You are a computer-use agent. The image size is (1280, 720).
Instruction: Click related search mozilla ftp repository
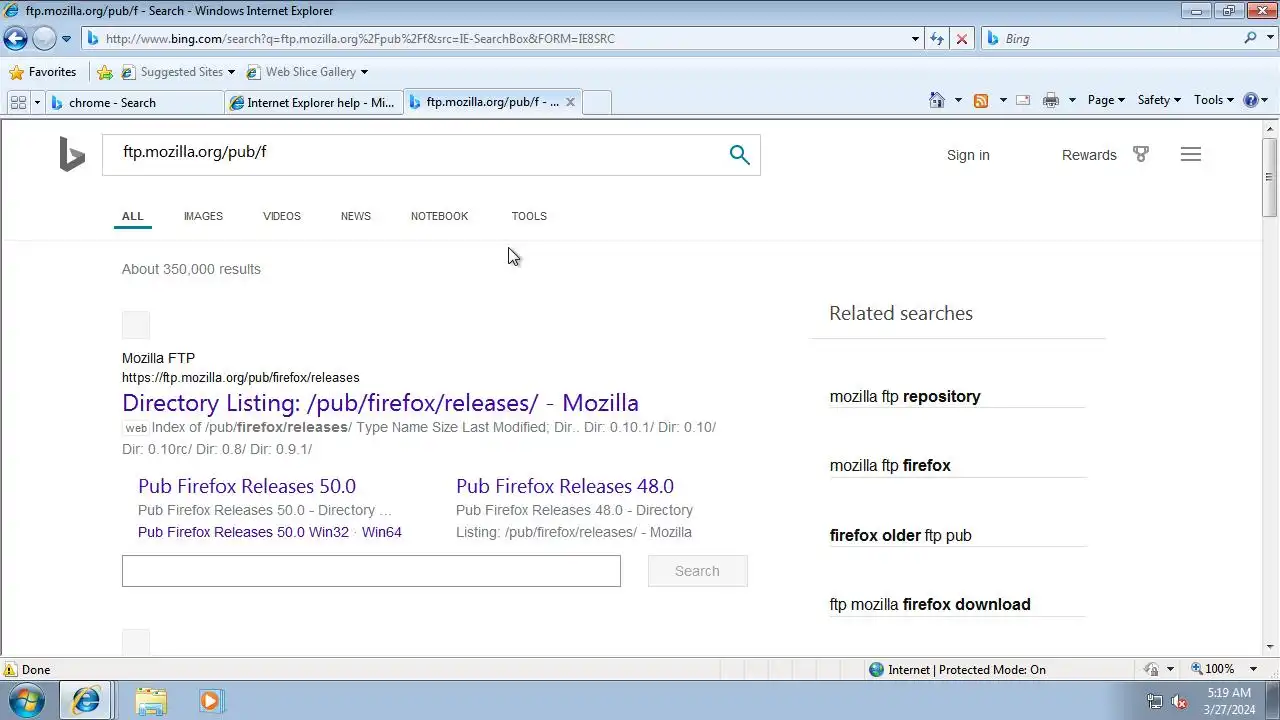(905, 397)
